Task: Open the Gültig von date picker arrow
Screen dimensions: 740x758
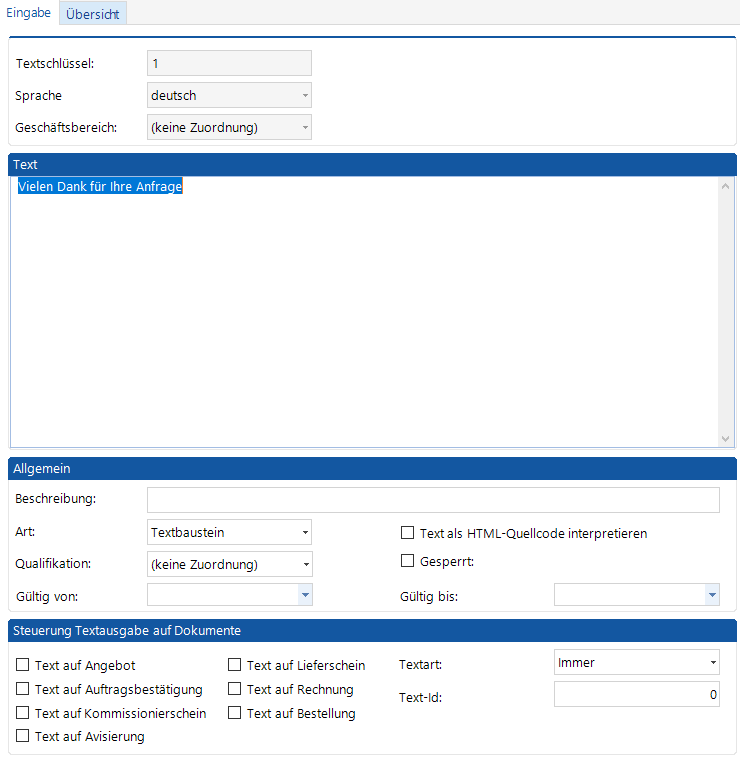Action: [x=305, y=595]
